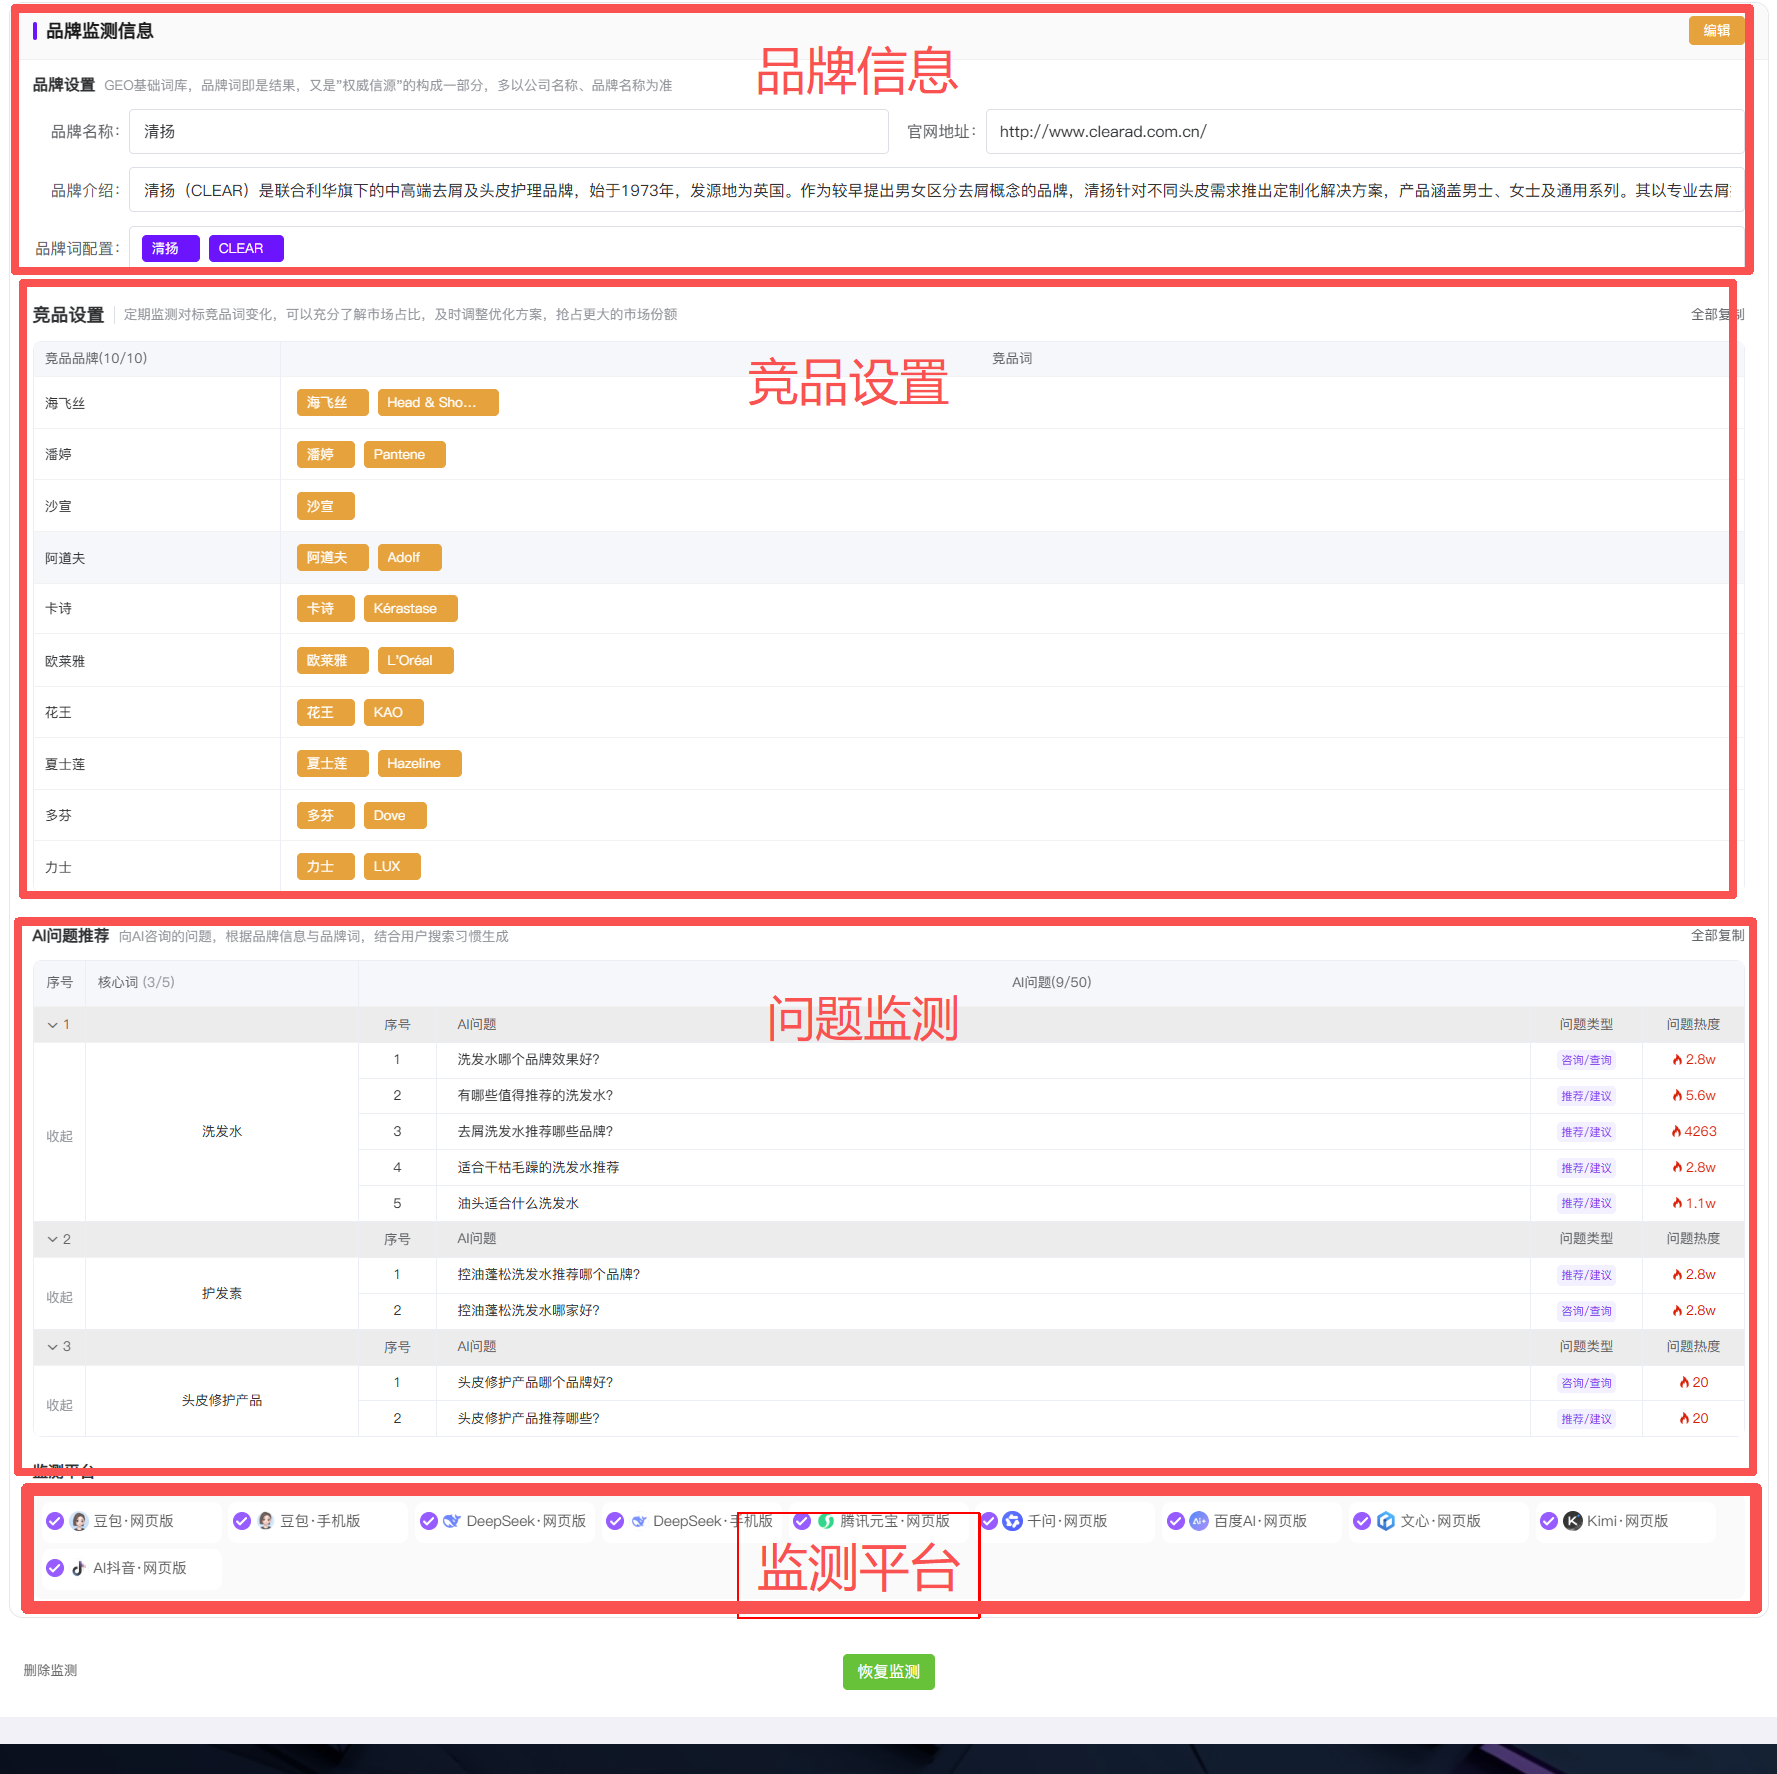Screen dimensions: 1777x1774
Task: Click 全部复制 in the AI问题推荐 section
Action: click(x=1717, y=936)
